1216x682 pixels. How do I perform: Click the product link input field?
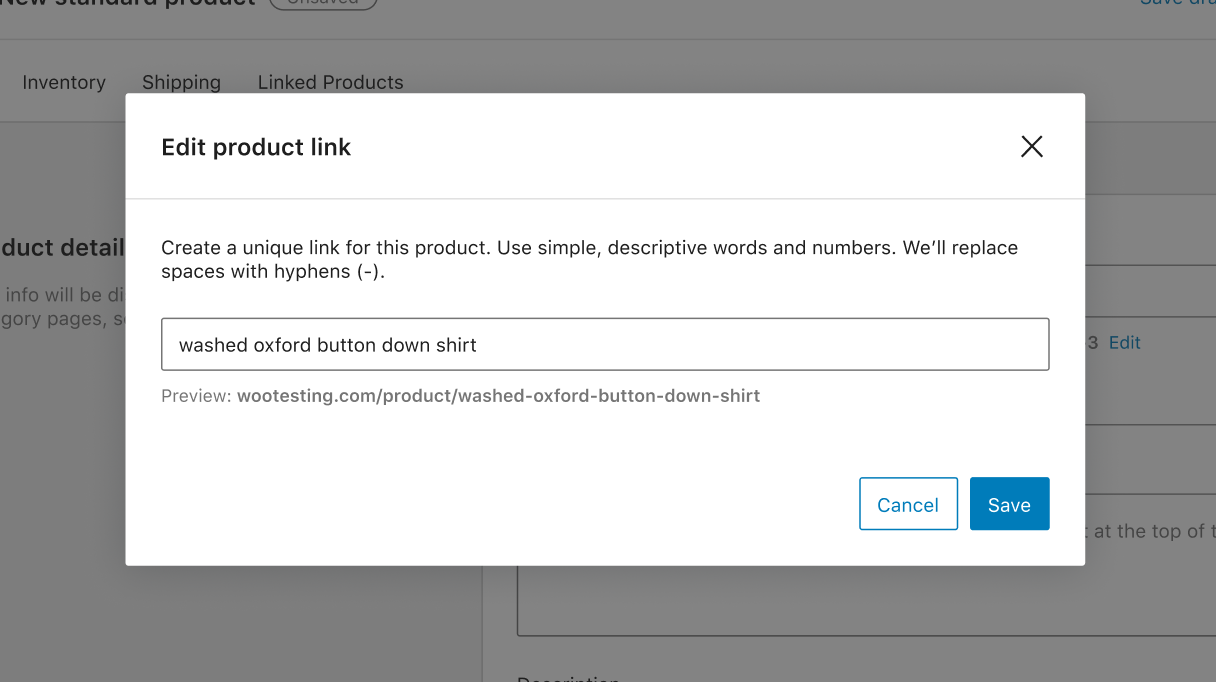click(x=605, y=343)
